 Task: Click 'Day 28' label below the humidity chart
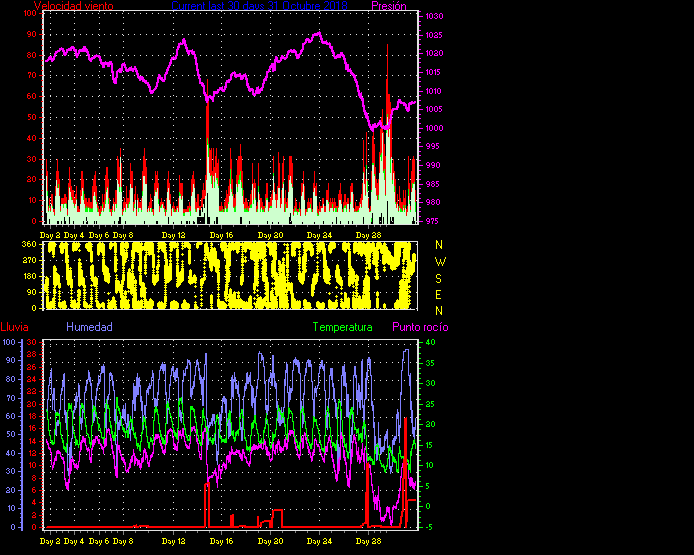click(368, 541)
